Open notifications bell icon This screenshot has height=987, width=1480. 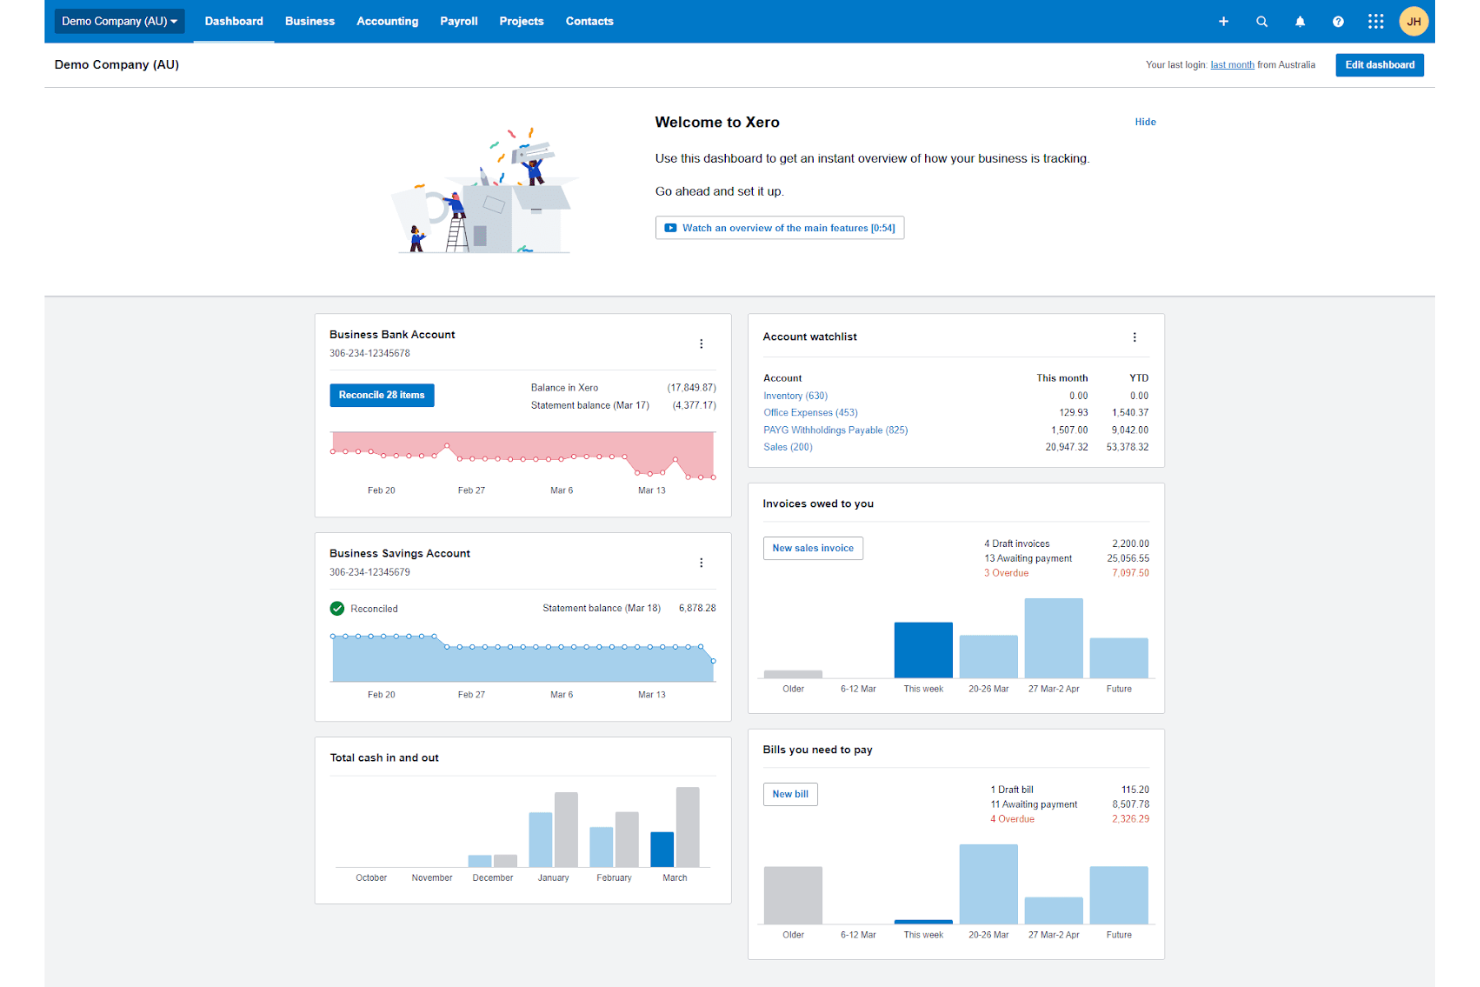(x=1300, y=21)
